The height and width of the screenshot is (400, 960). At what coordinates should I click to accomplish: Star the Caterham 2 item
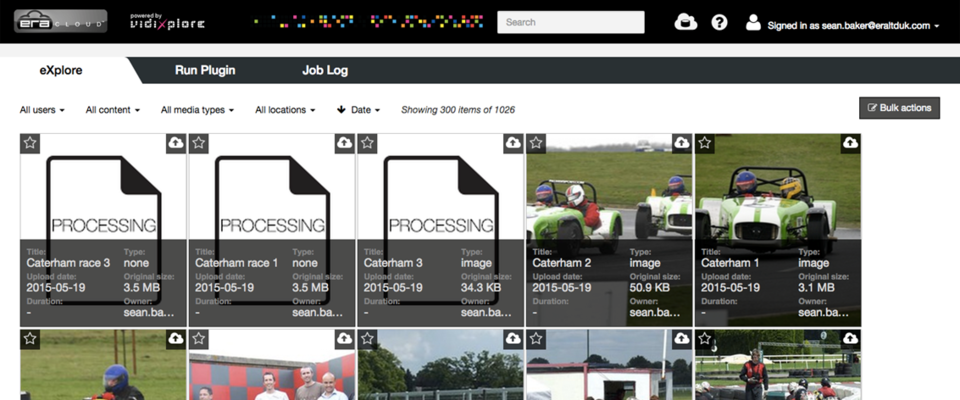[536, 143]
